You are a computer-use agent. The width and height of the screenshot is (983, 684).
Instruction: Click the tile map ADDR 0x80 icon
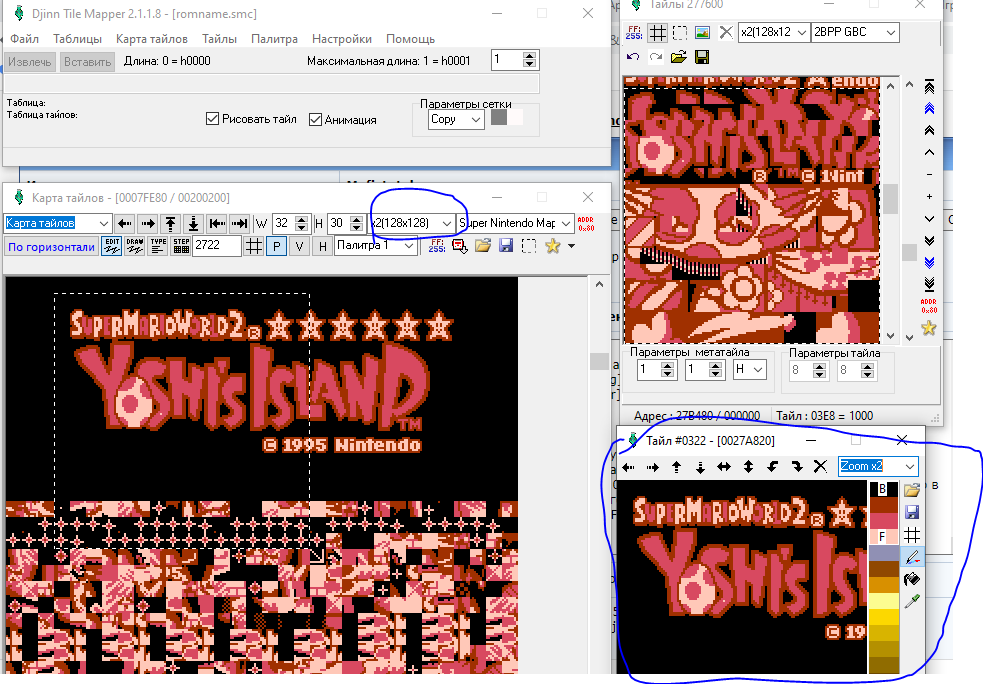(586, 224)
